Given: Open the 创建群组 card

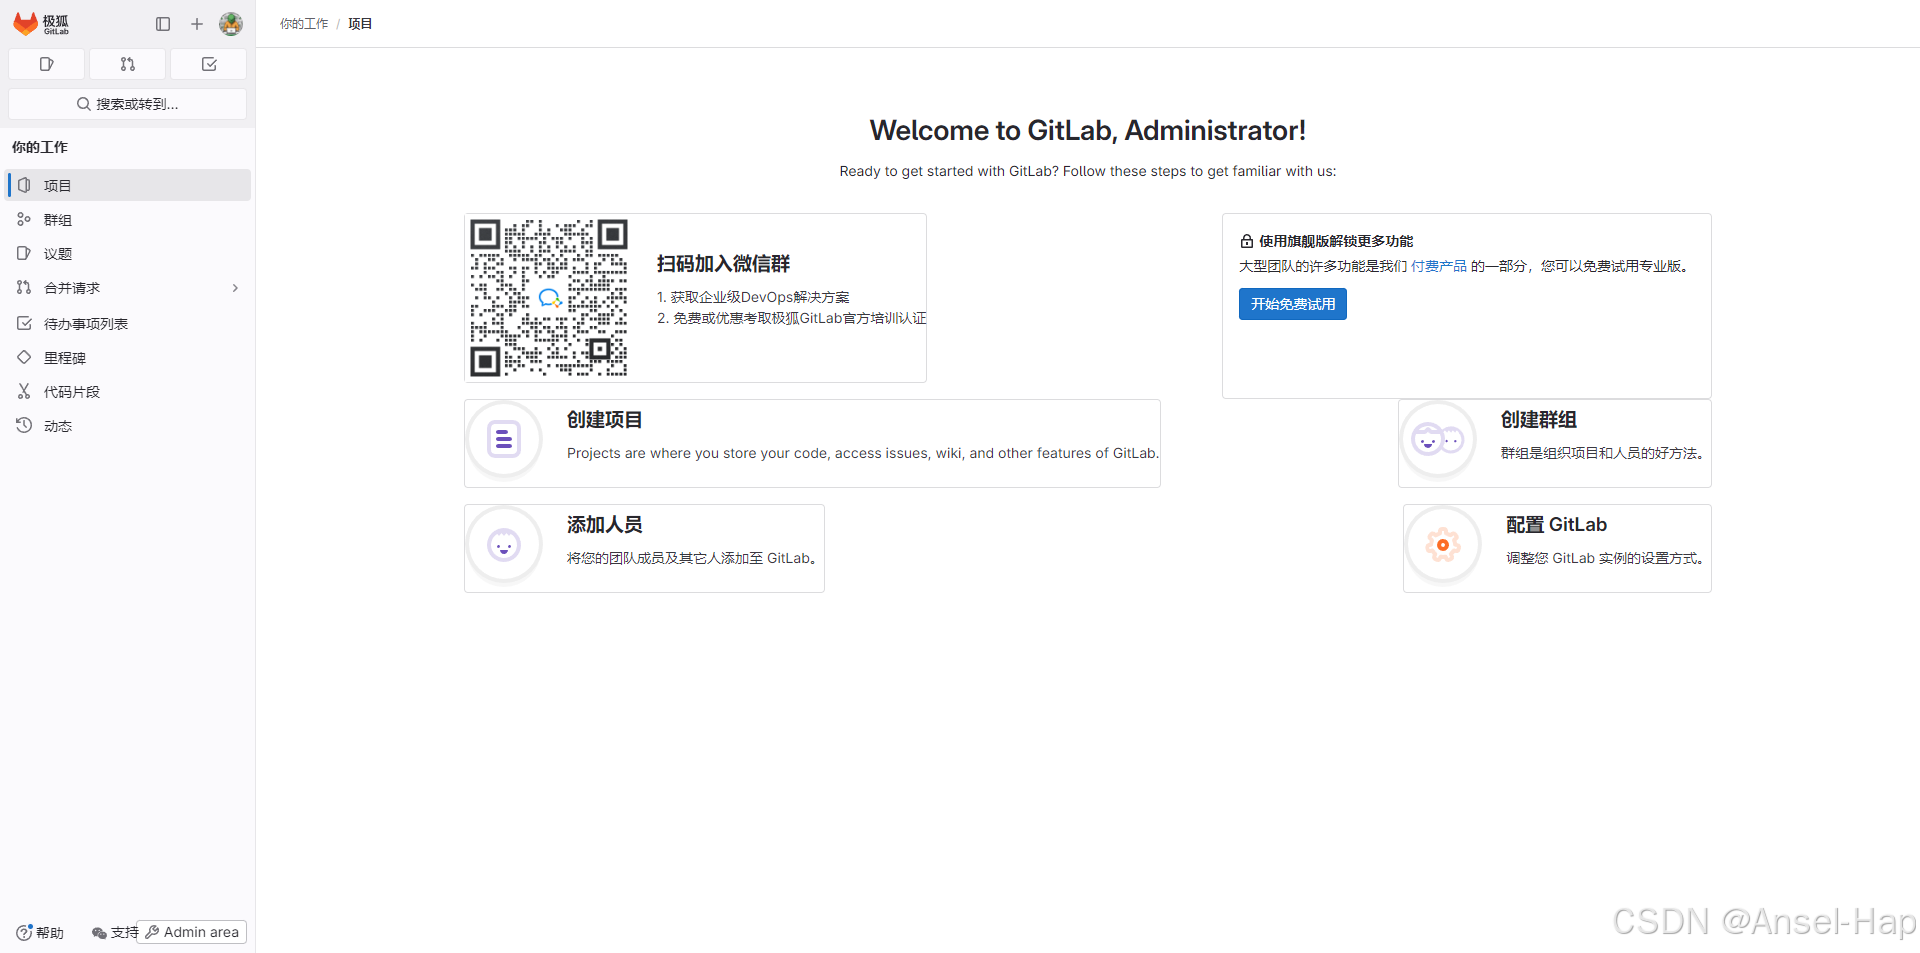Looking at the screenshot, I should click(1555, 443).
